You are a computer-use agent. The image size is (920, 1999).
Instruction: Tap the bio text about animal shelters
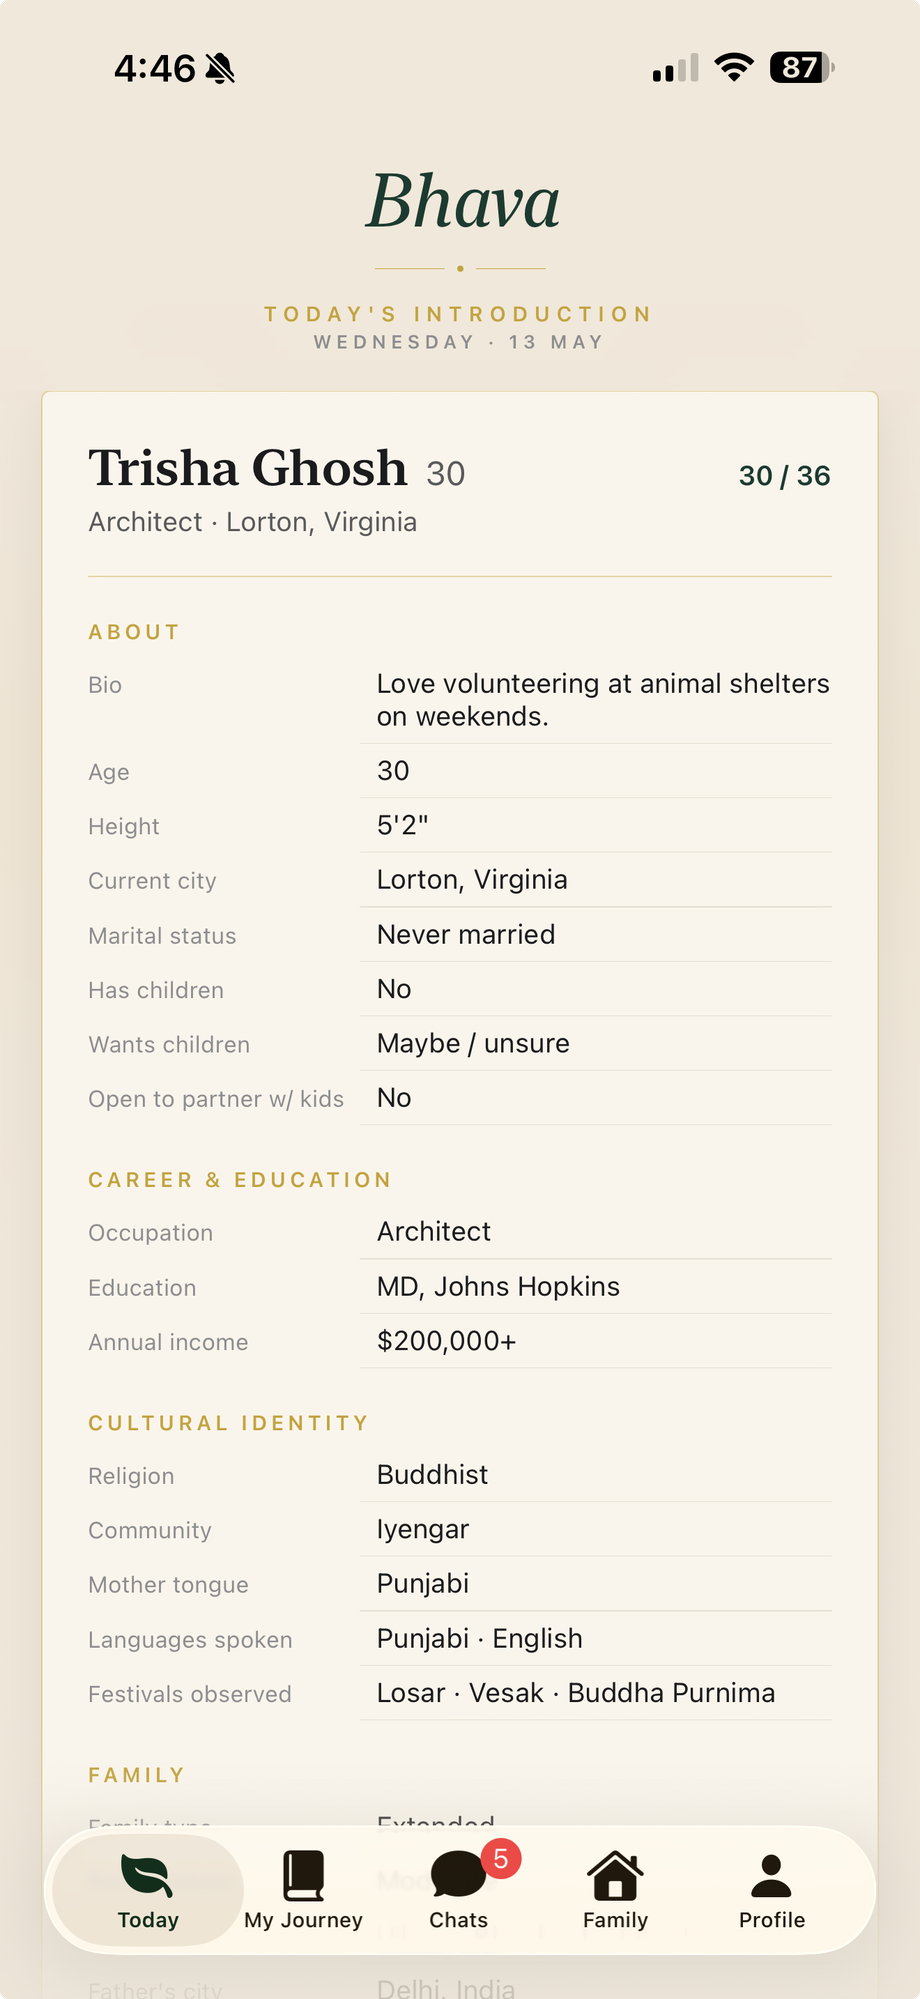(603, 700)
